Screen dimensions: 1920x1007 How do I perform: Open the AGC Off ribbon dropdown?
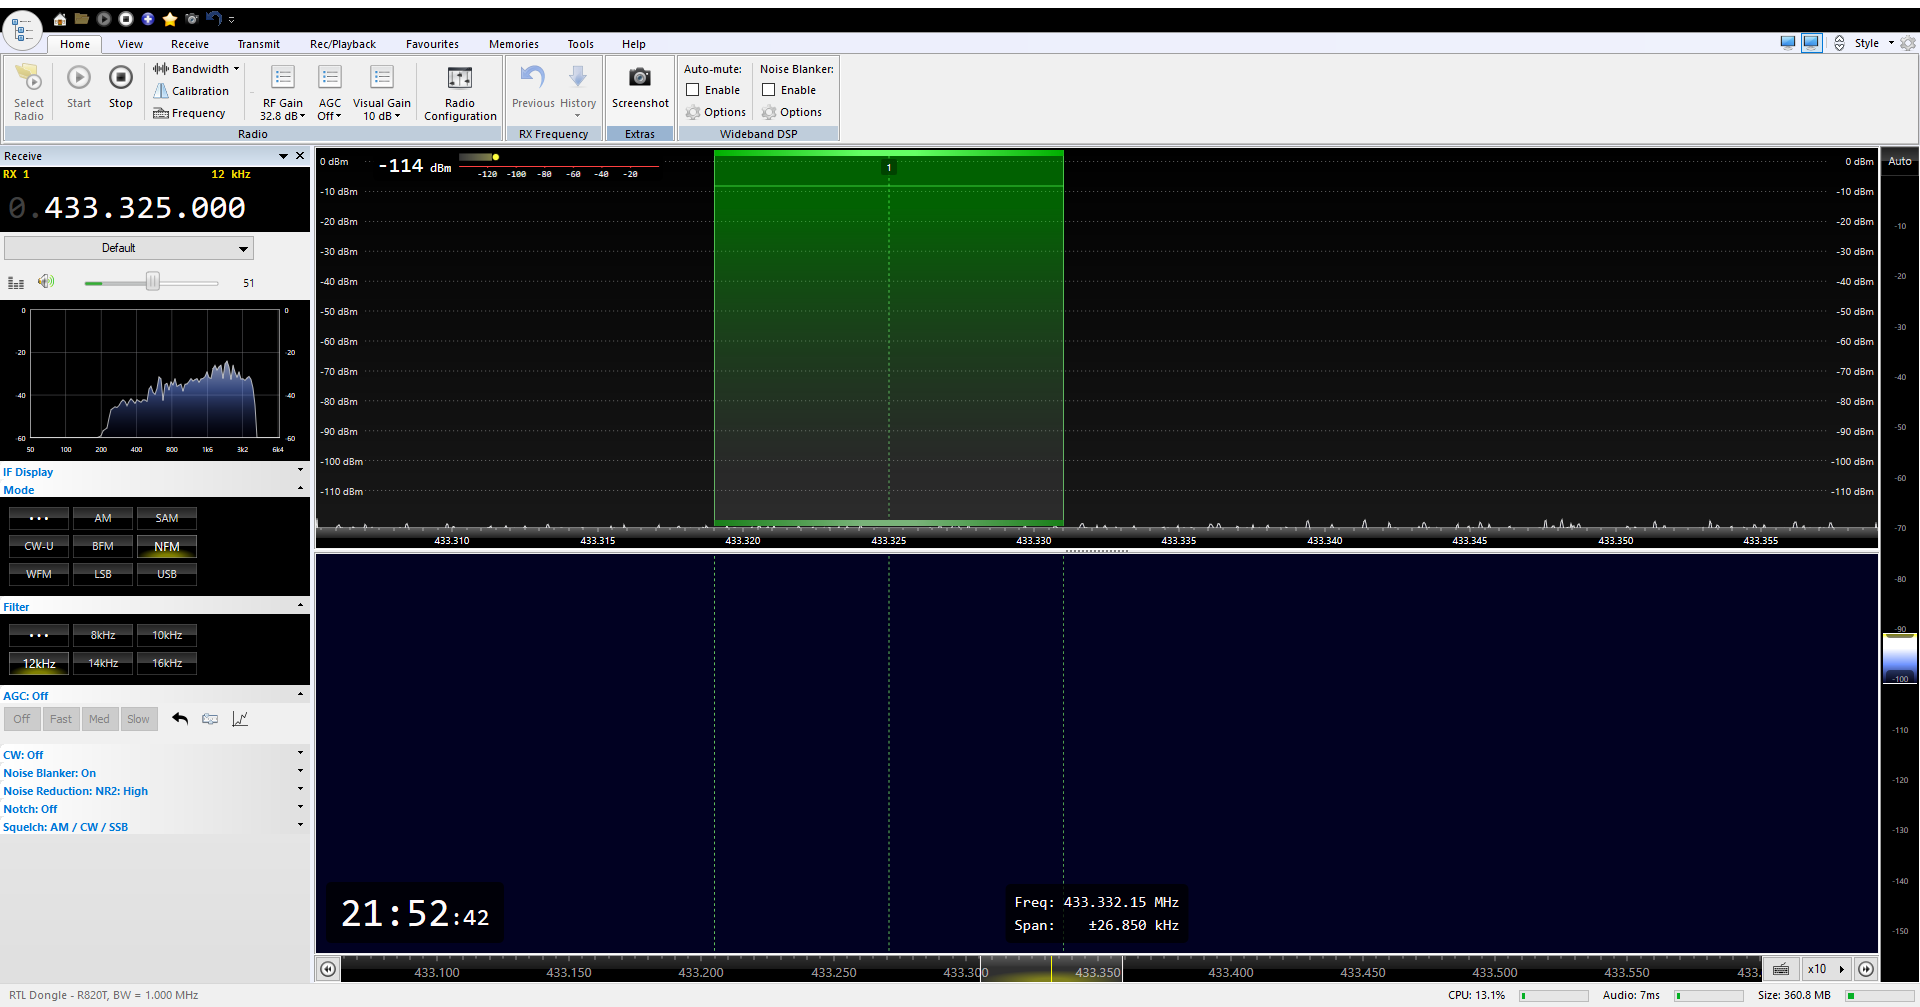tap(330, 93)
